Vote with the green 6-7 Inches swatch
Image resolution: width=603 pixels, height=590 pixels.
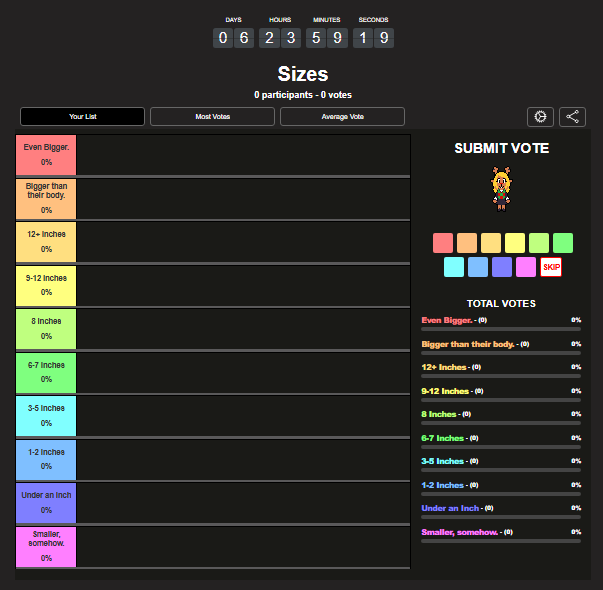[x=563, y=243]
